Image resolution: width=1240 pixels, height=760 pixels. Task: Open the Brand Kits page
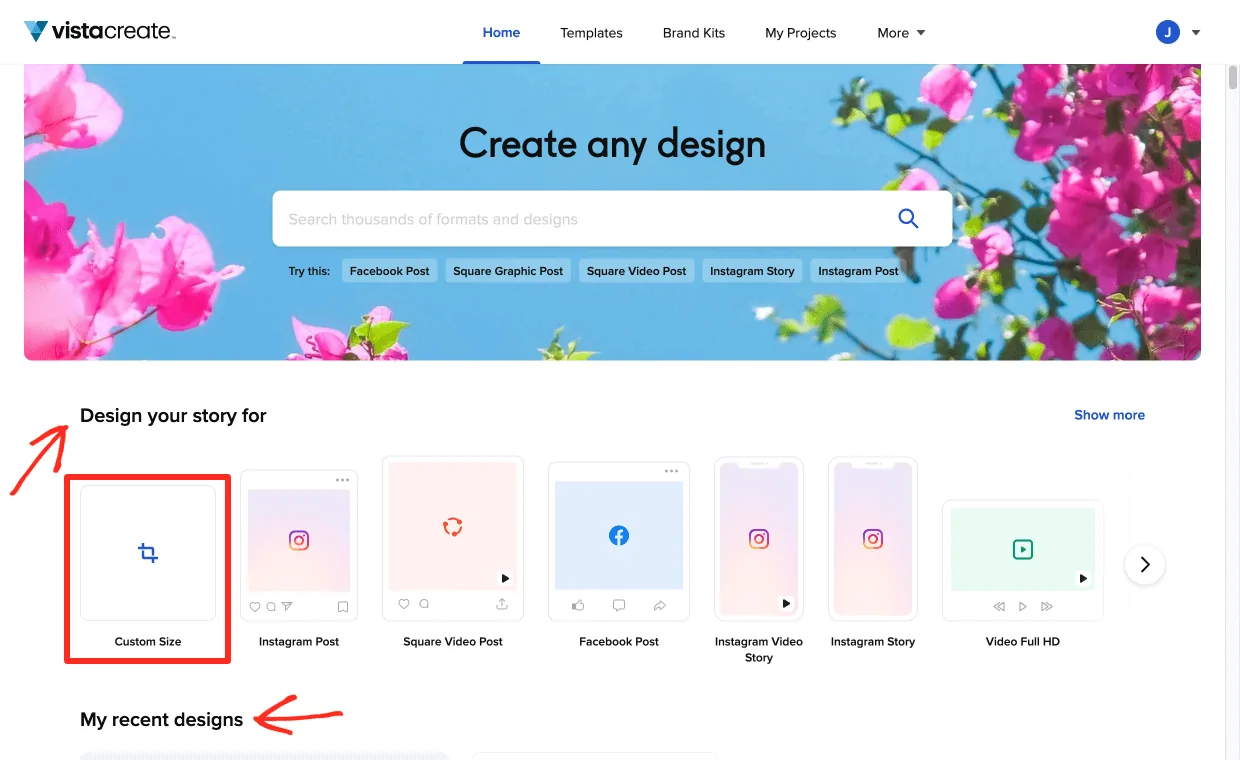693,32
